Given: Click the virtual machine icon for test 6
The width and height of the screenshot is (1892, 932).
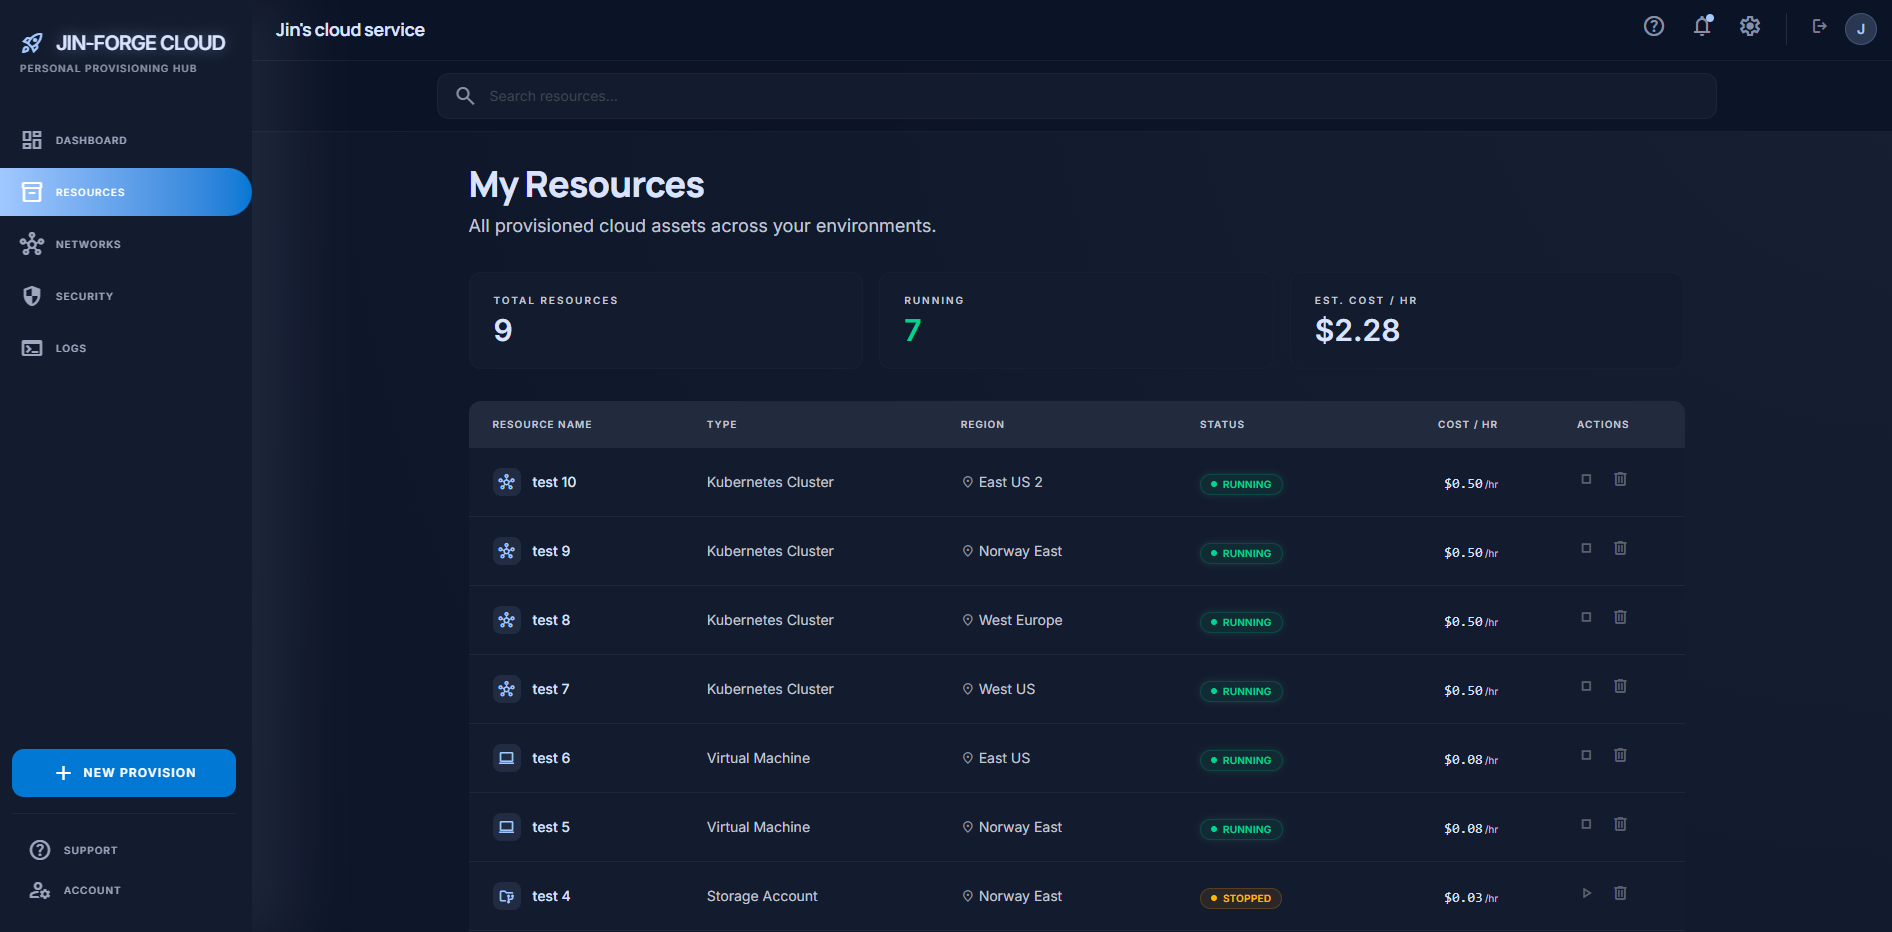Looking at the screenshot, I should tap(507, 758).
